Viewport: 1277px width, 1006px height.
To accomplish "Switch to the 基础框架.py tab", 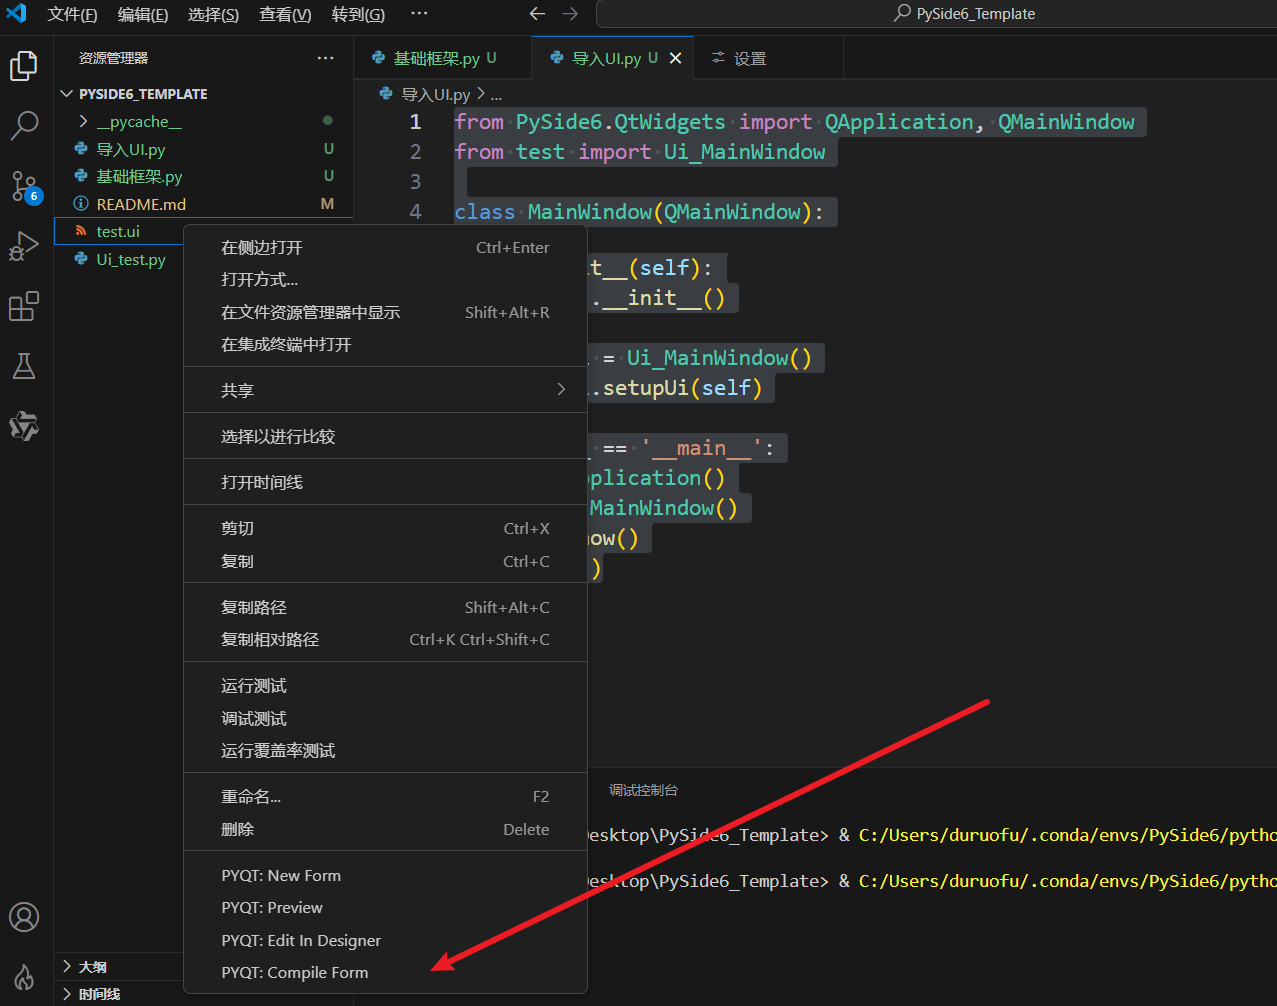I will coord(436,59).
